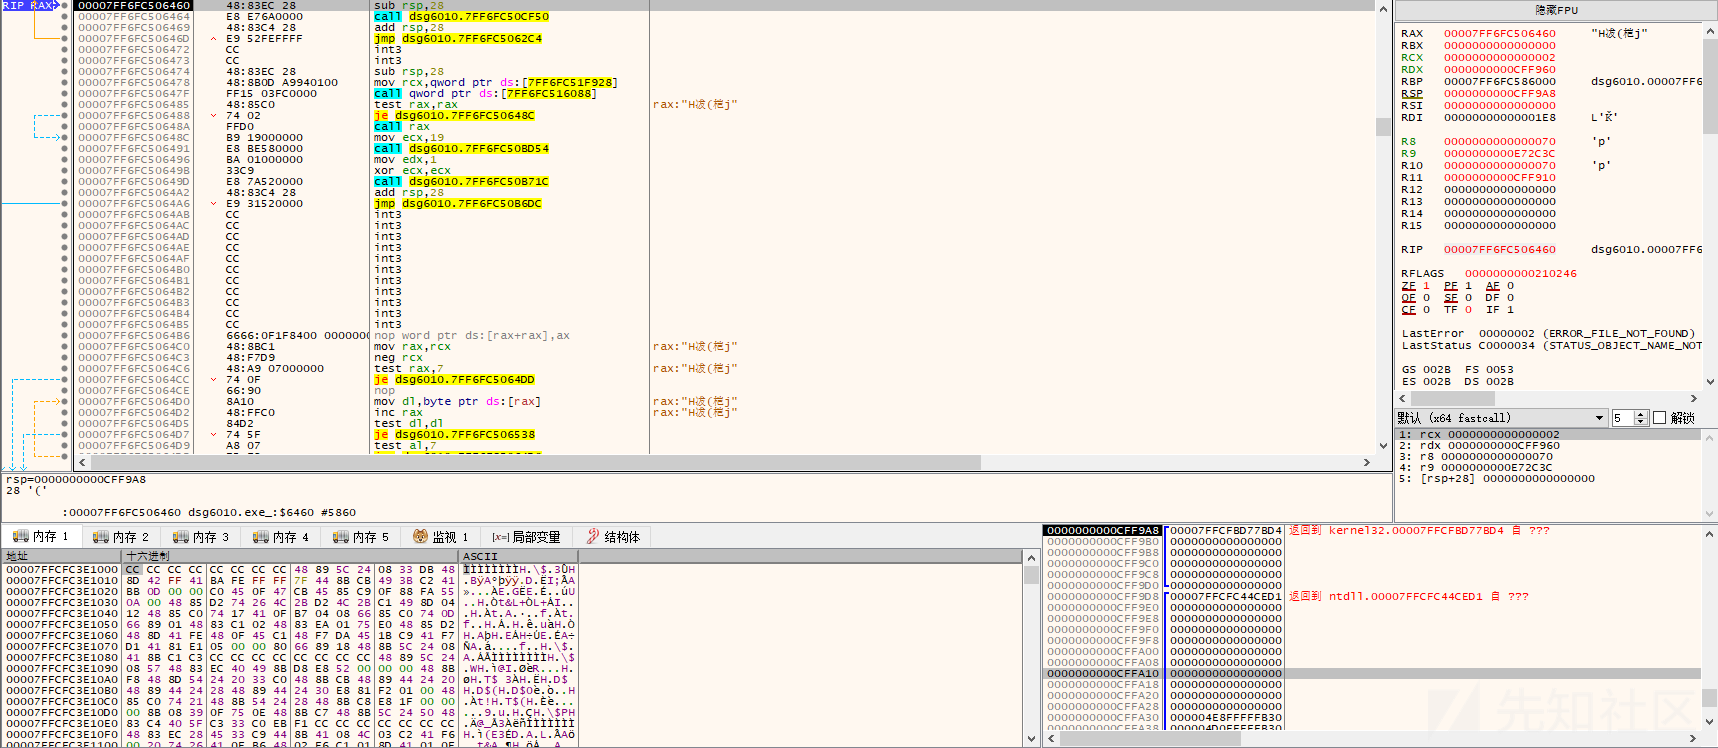This screenshot has width=1718, height=748.
Task: Toggle breakpoint dot beside address 00007FF6FC5064A6
Action: (x=65, y=204)
